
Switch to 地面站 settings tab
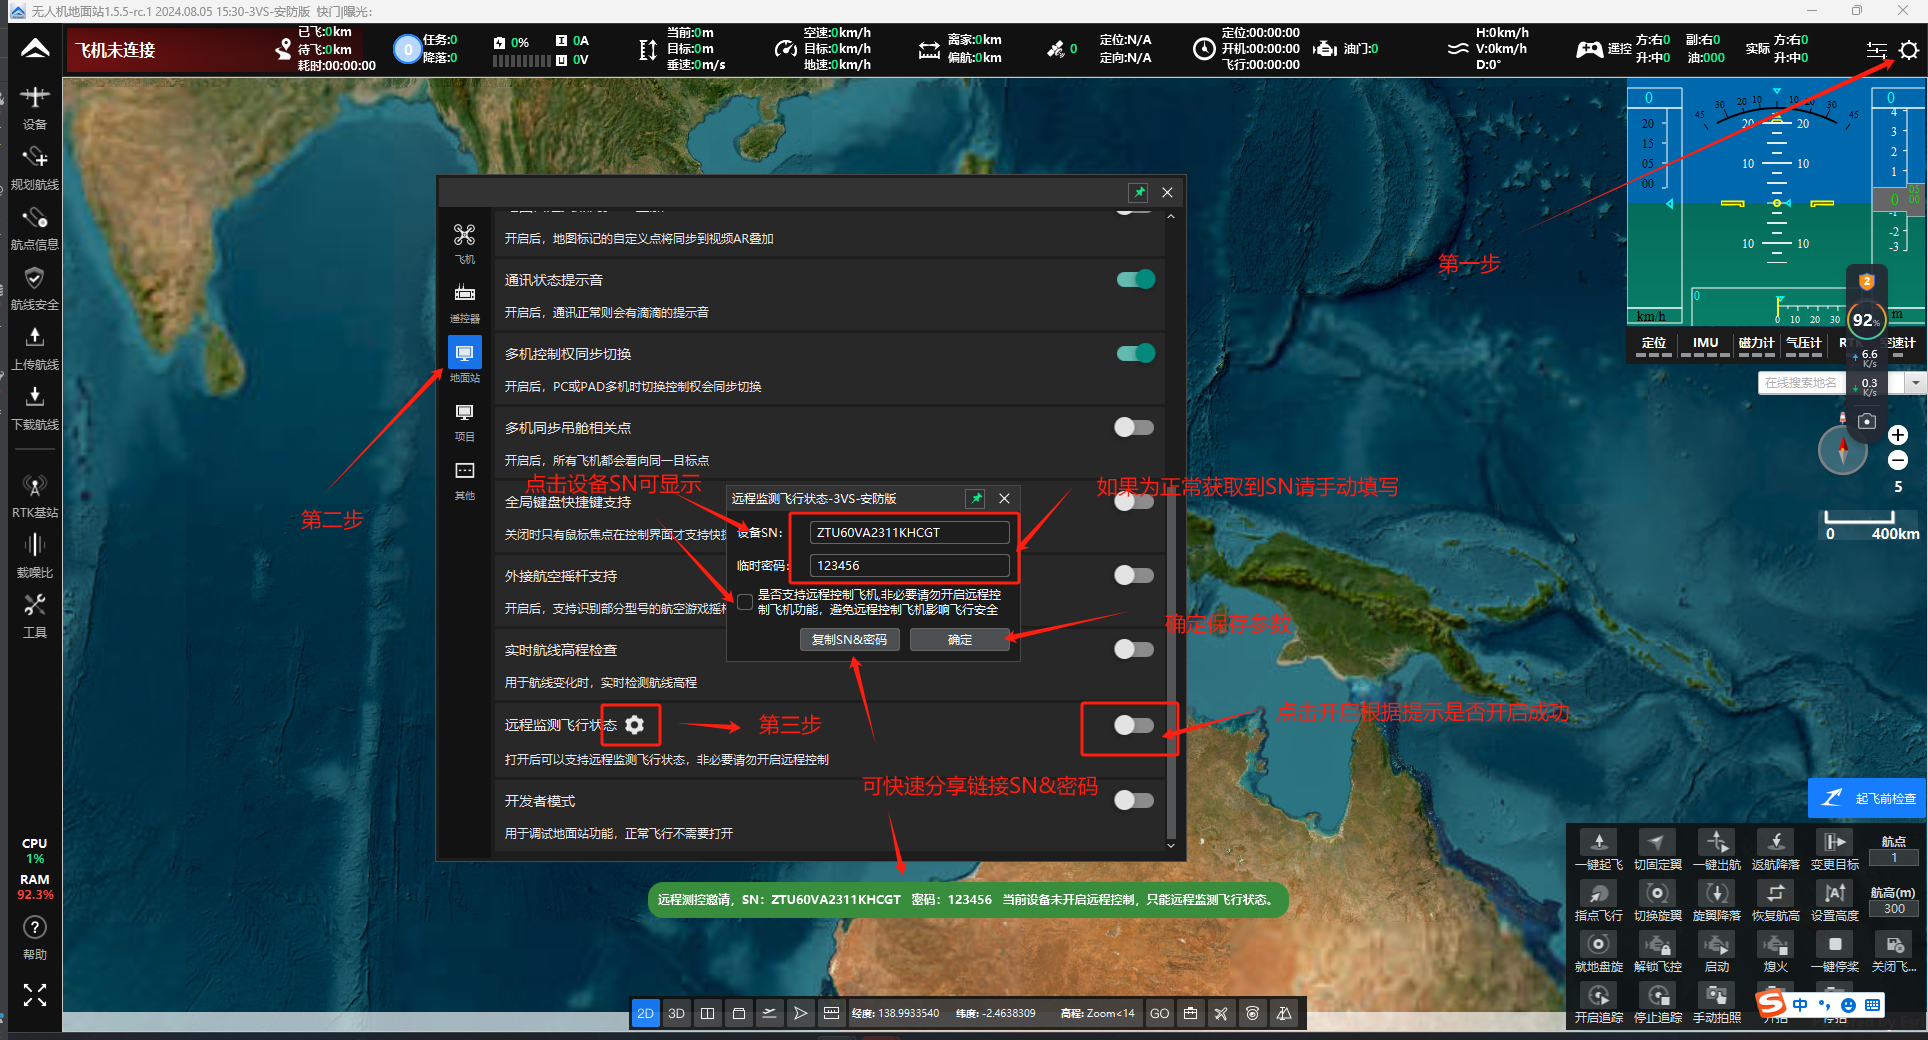[464, 361]
